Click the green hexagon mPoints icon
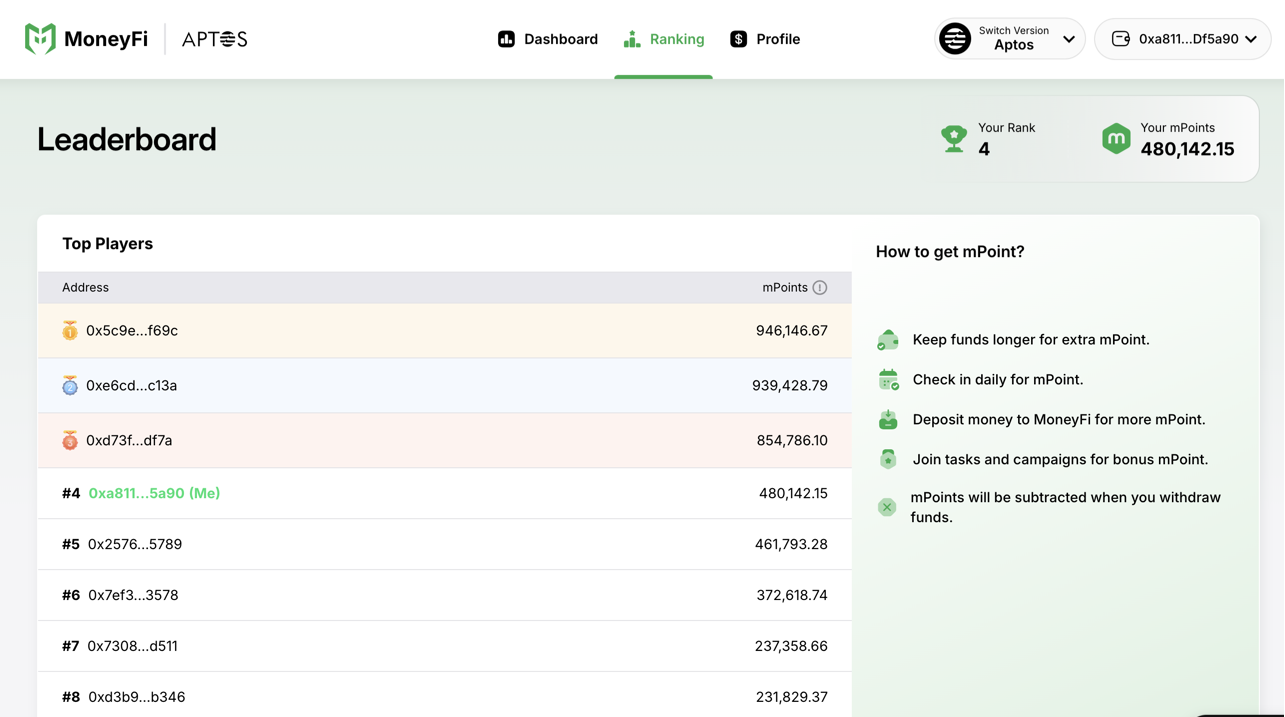The height and width of the screenshot is (717, 1285). pyautogui.click(x=1116, y=139)
